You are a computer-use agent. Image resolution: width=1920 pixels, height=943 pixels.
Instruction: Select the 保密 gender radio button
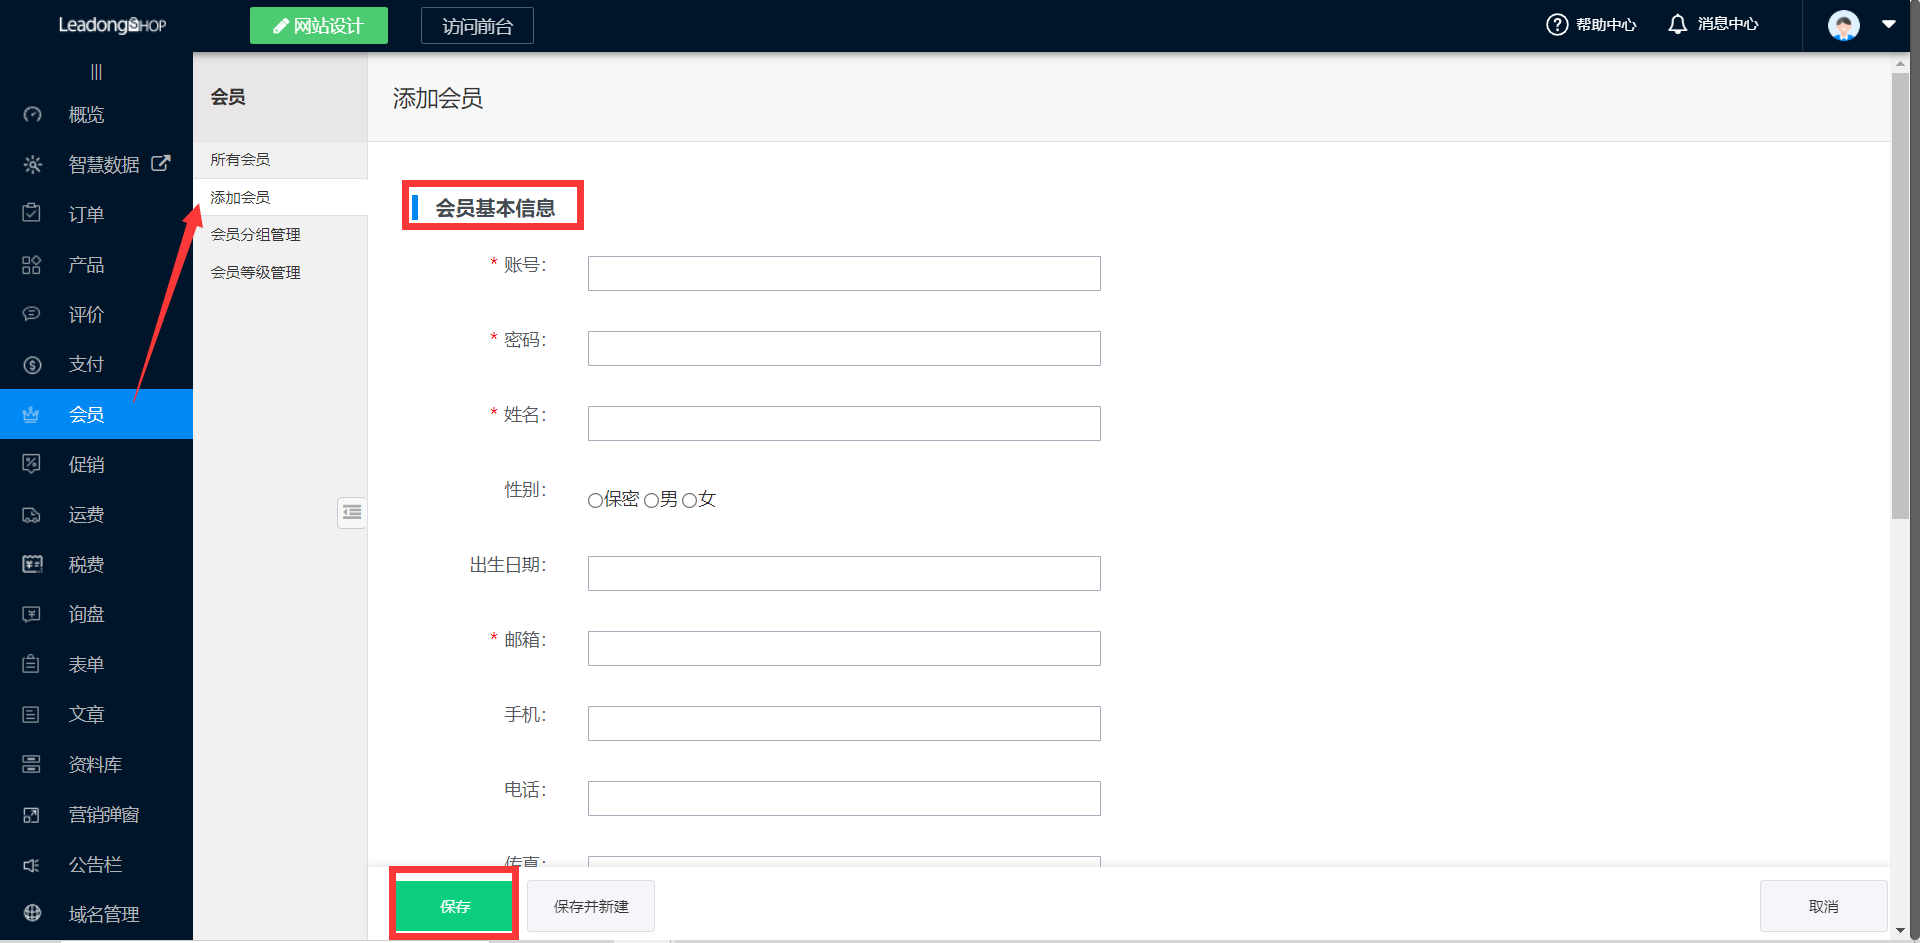tap(595, 500)
